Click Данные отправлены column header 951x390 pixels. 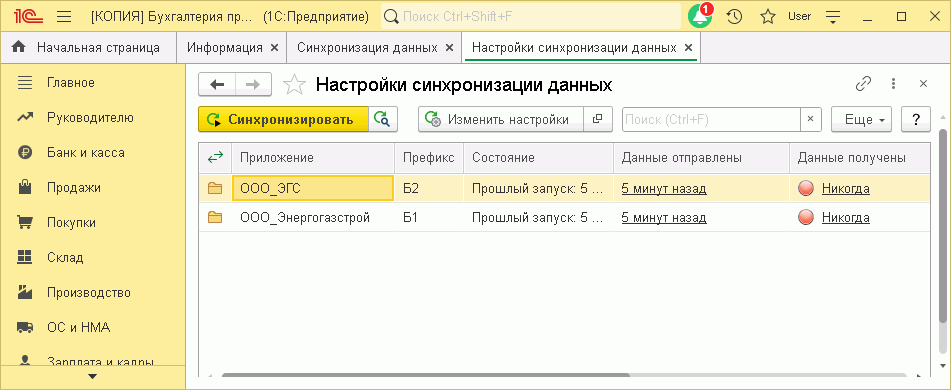pyautogui.click(x=701, y=158)
